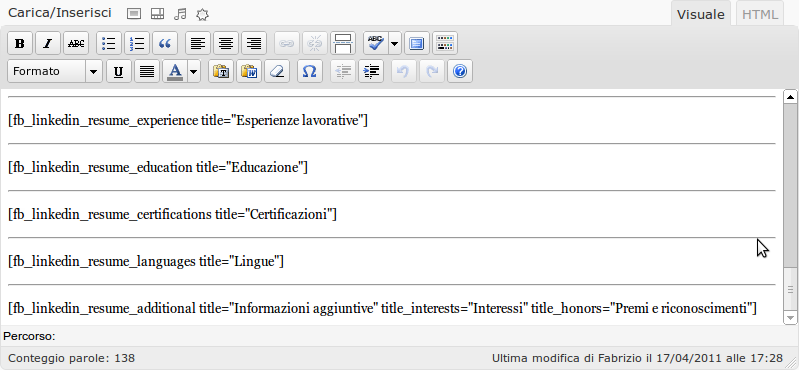Click the editor resize handle corner

pos(792,363)
